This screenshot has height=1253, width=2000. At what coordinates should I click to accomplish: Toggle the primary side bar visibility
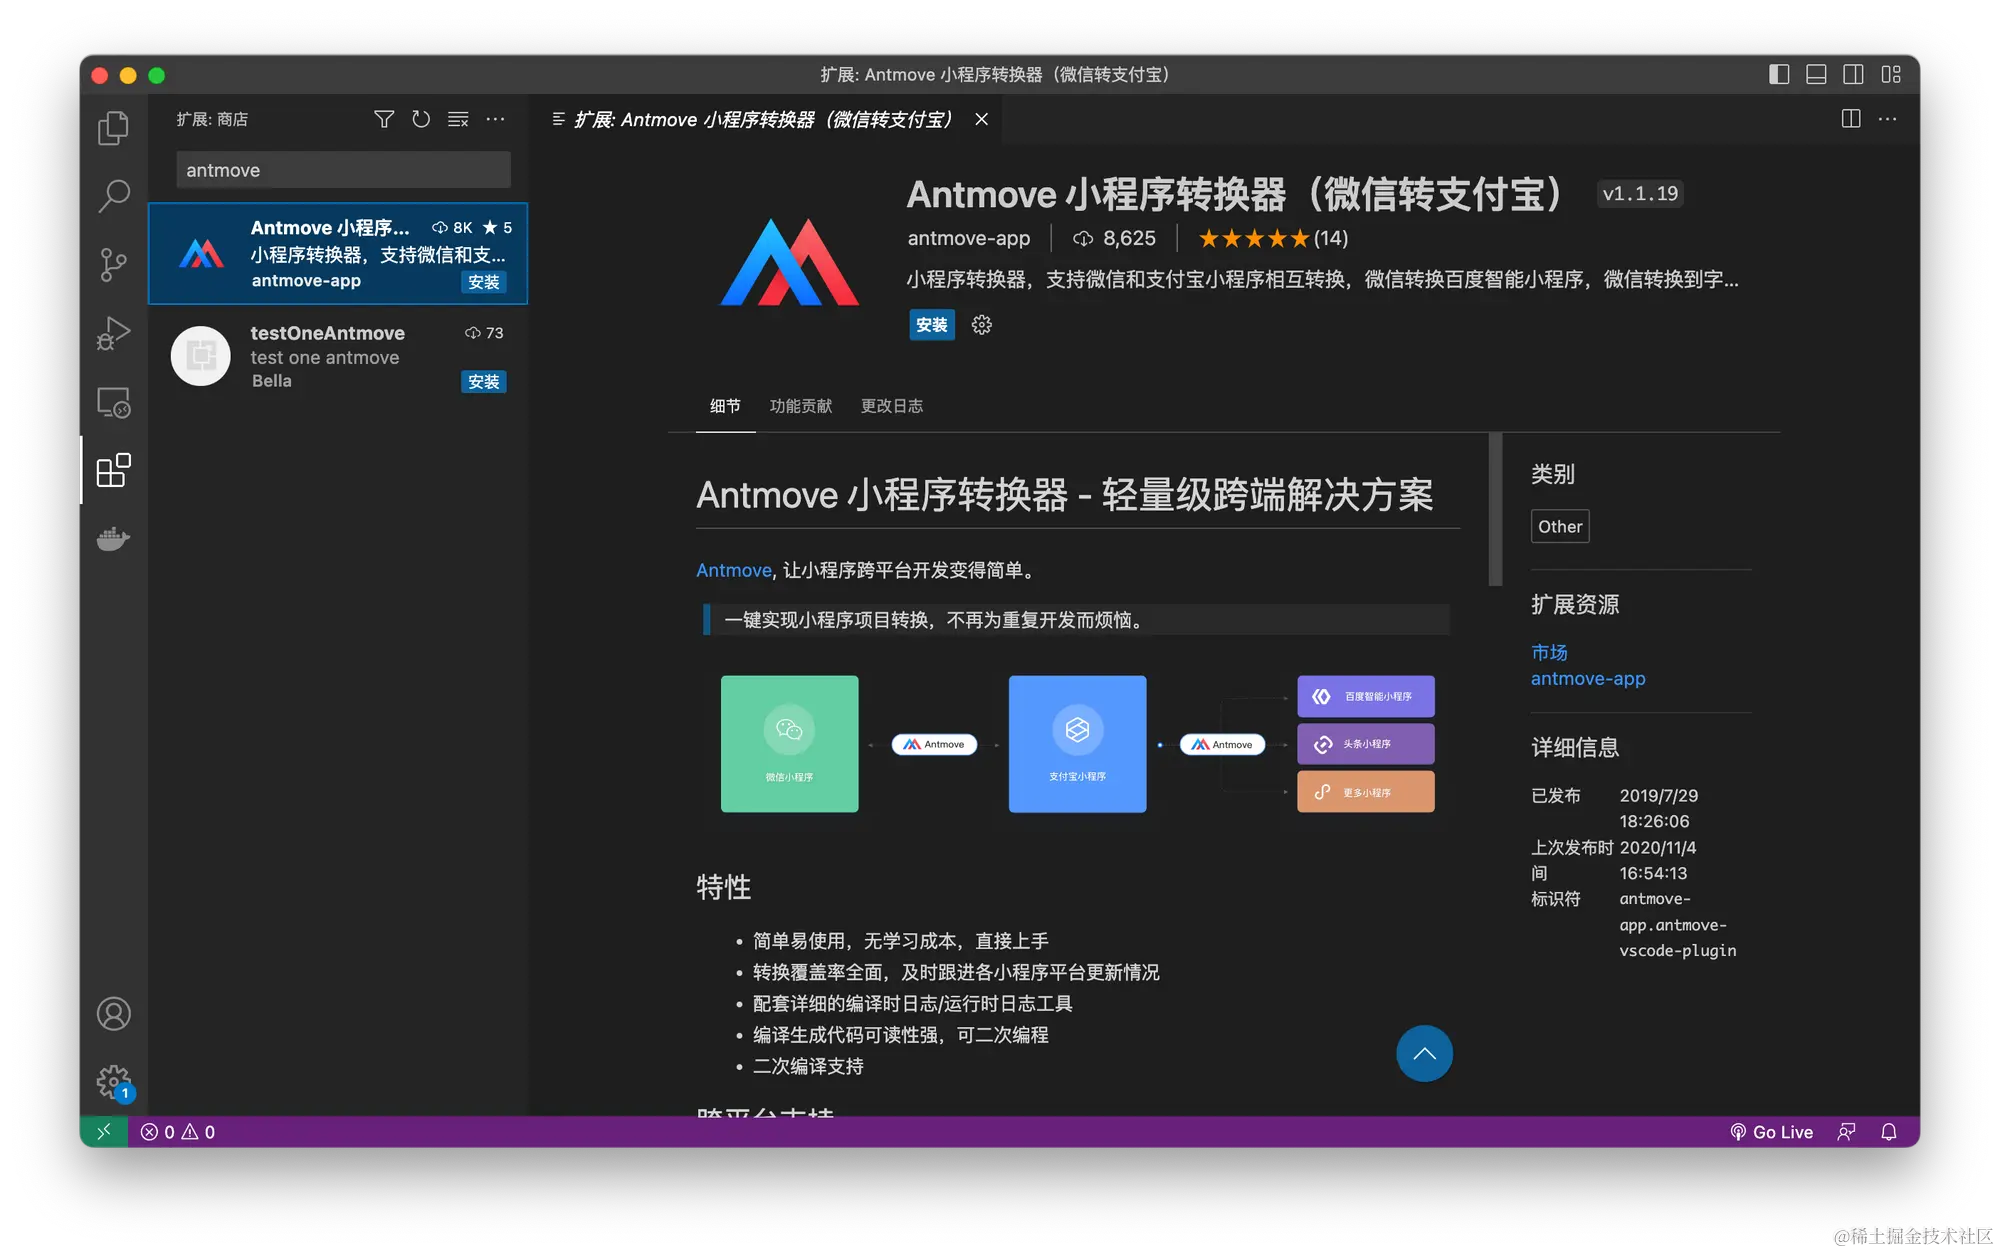(1779, 74)
